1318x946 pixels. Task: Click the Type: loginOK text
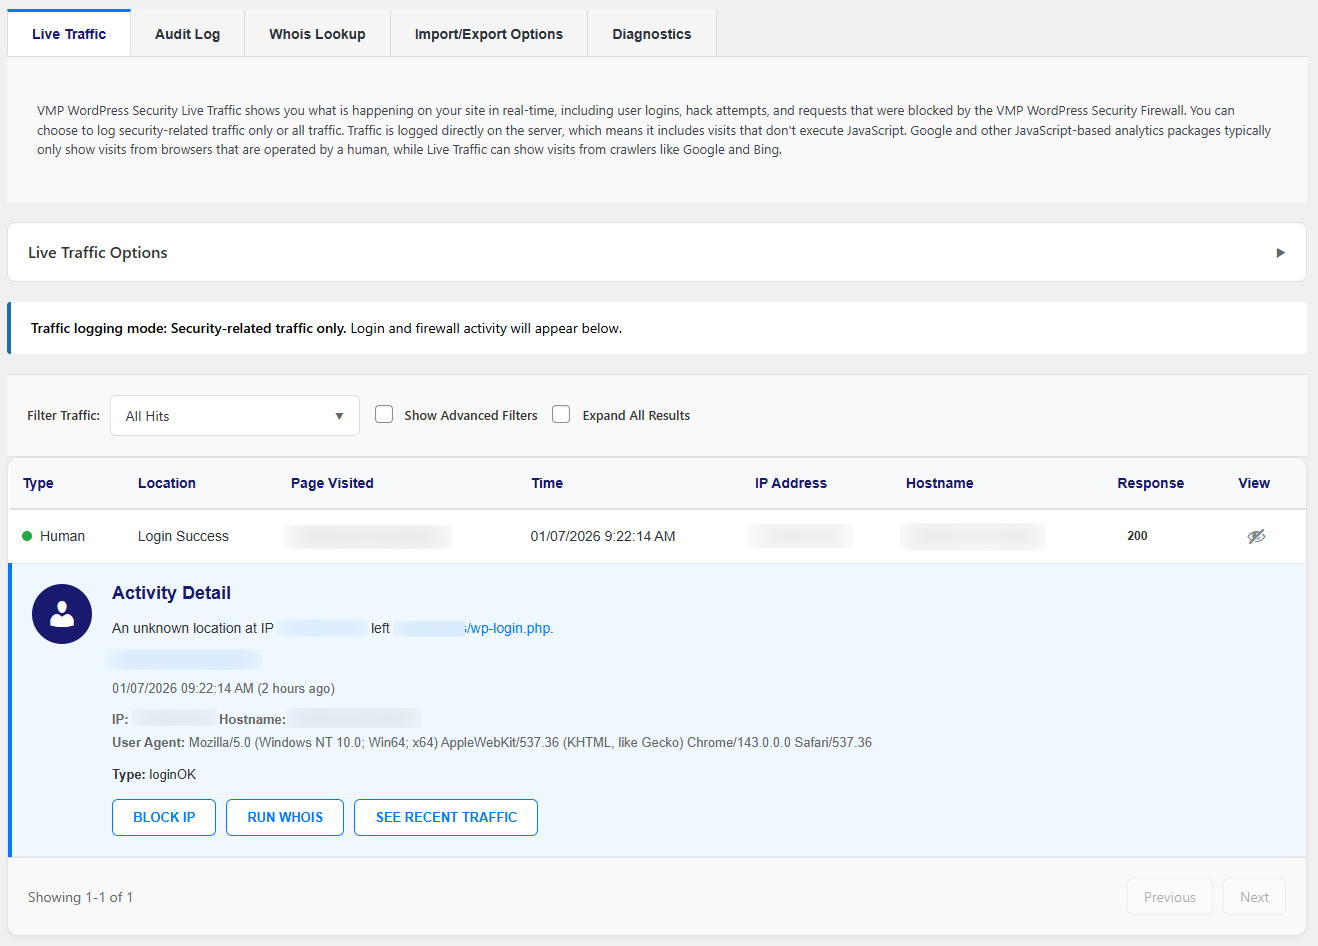[154, 775]
